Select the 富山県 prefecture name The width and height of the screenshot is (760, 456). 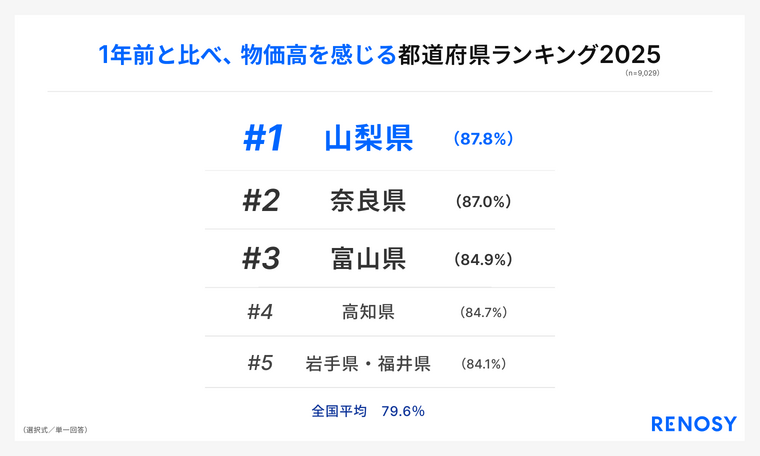[368, 259]
